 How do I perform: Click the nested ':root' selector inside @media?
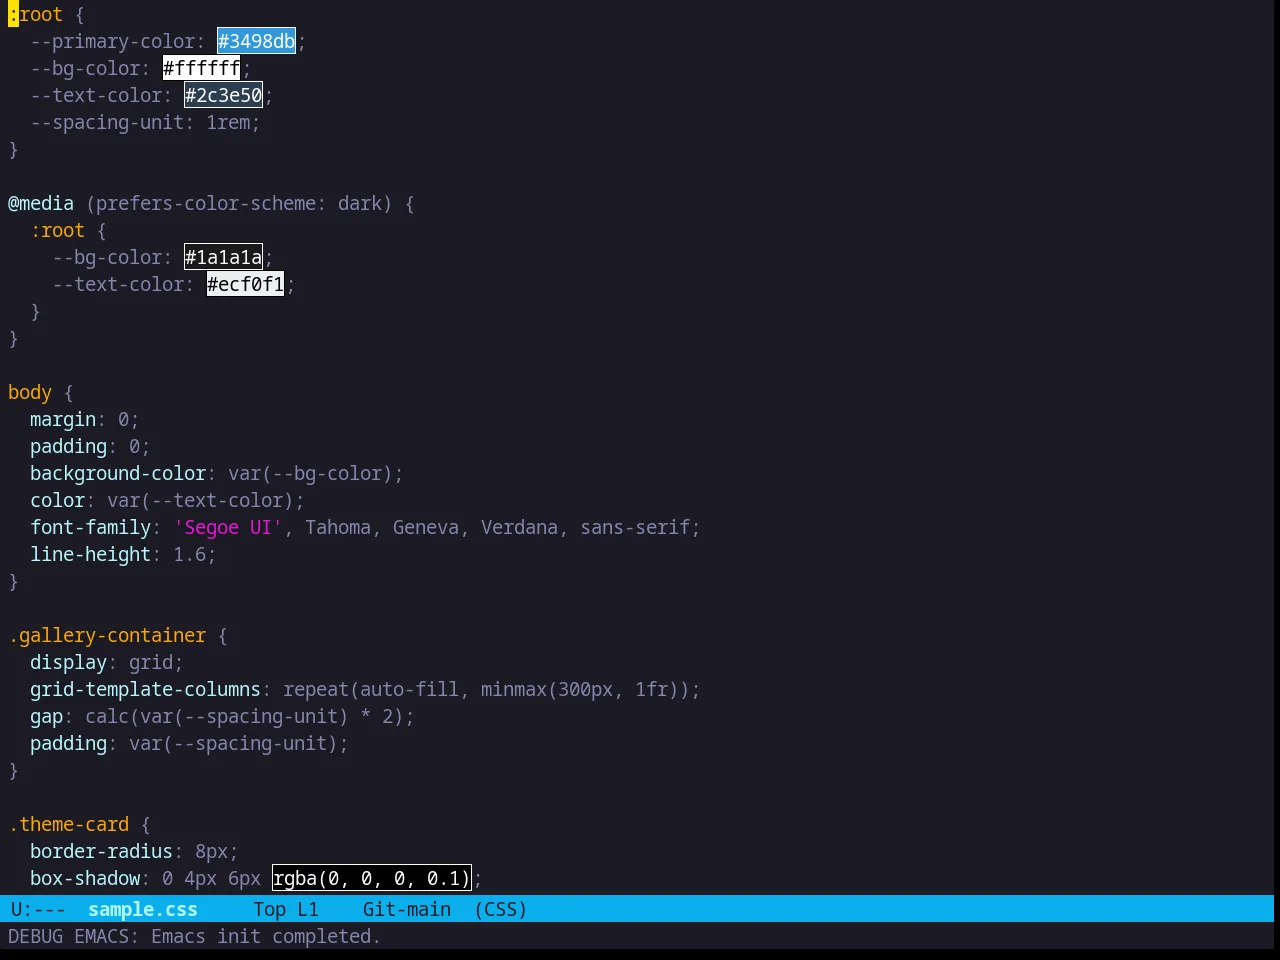pos(58,230)
